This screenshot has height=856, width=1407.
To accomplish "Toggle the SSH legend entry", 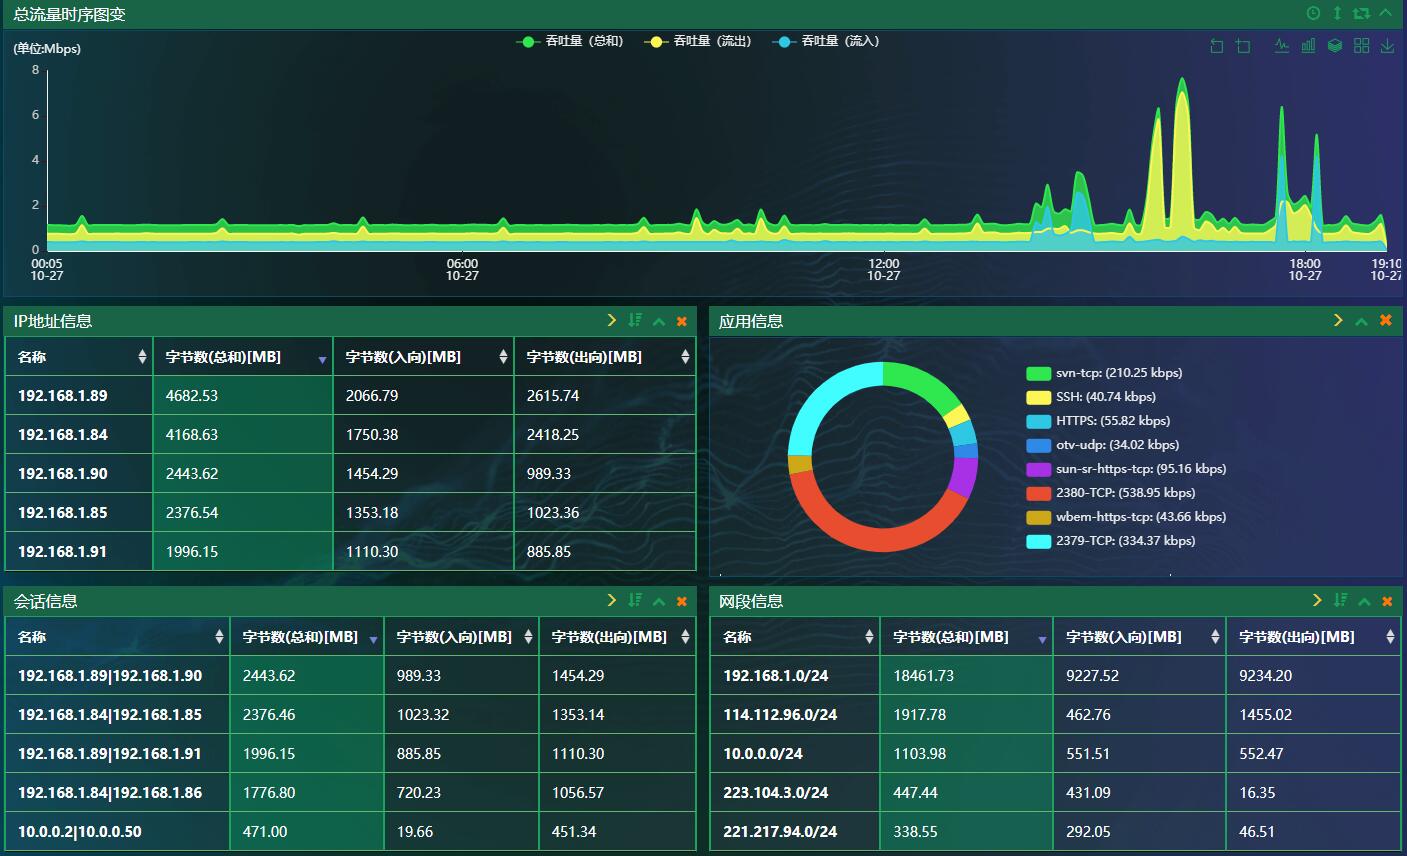I will point(1091,397).
